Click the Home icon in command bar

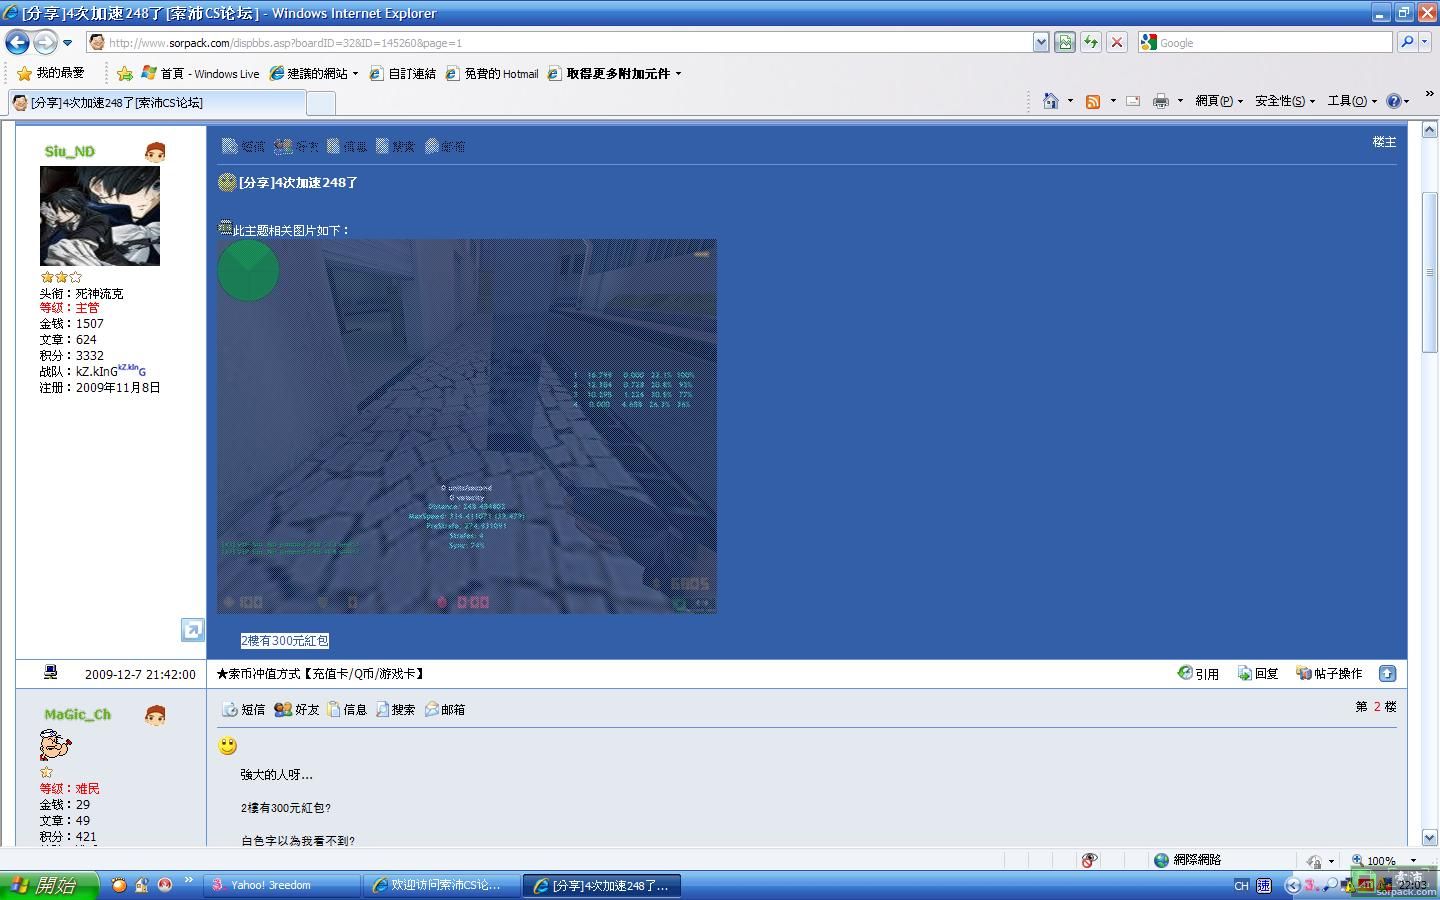tap(1050, 101)
